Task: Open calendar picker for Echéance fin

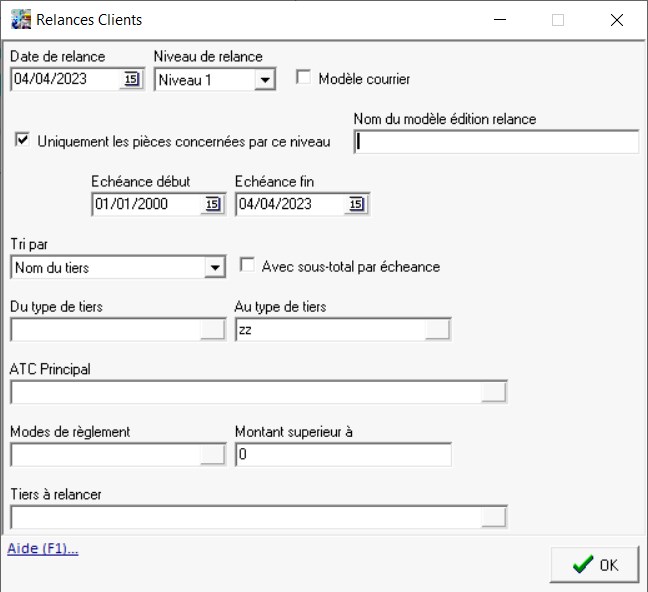Action: (357, 204)
